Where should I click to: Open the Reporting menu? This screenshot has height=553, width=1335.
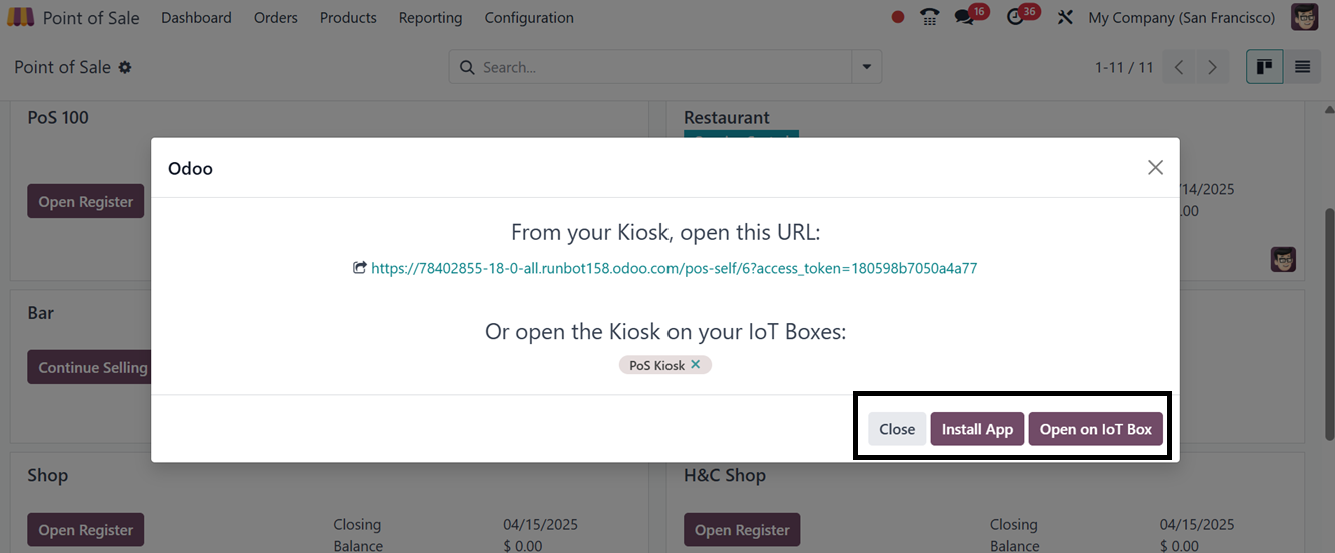[x=430, y=18]
